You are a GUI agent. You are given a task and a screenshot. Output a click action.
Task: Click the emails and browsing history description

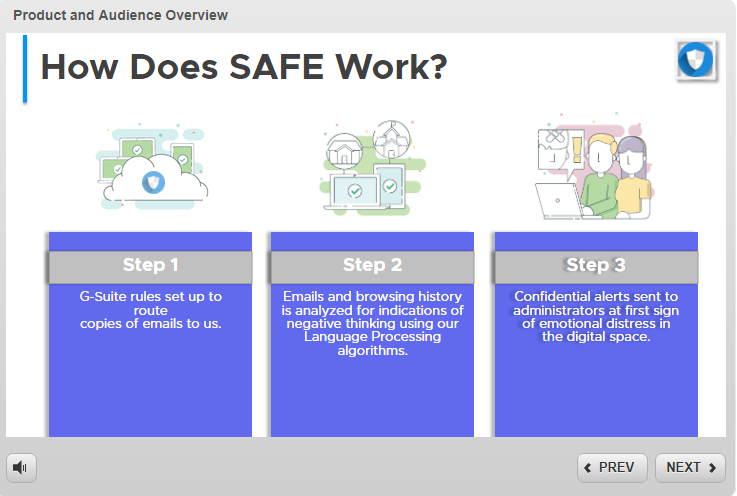[x=372, y=323]
